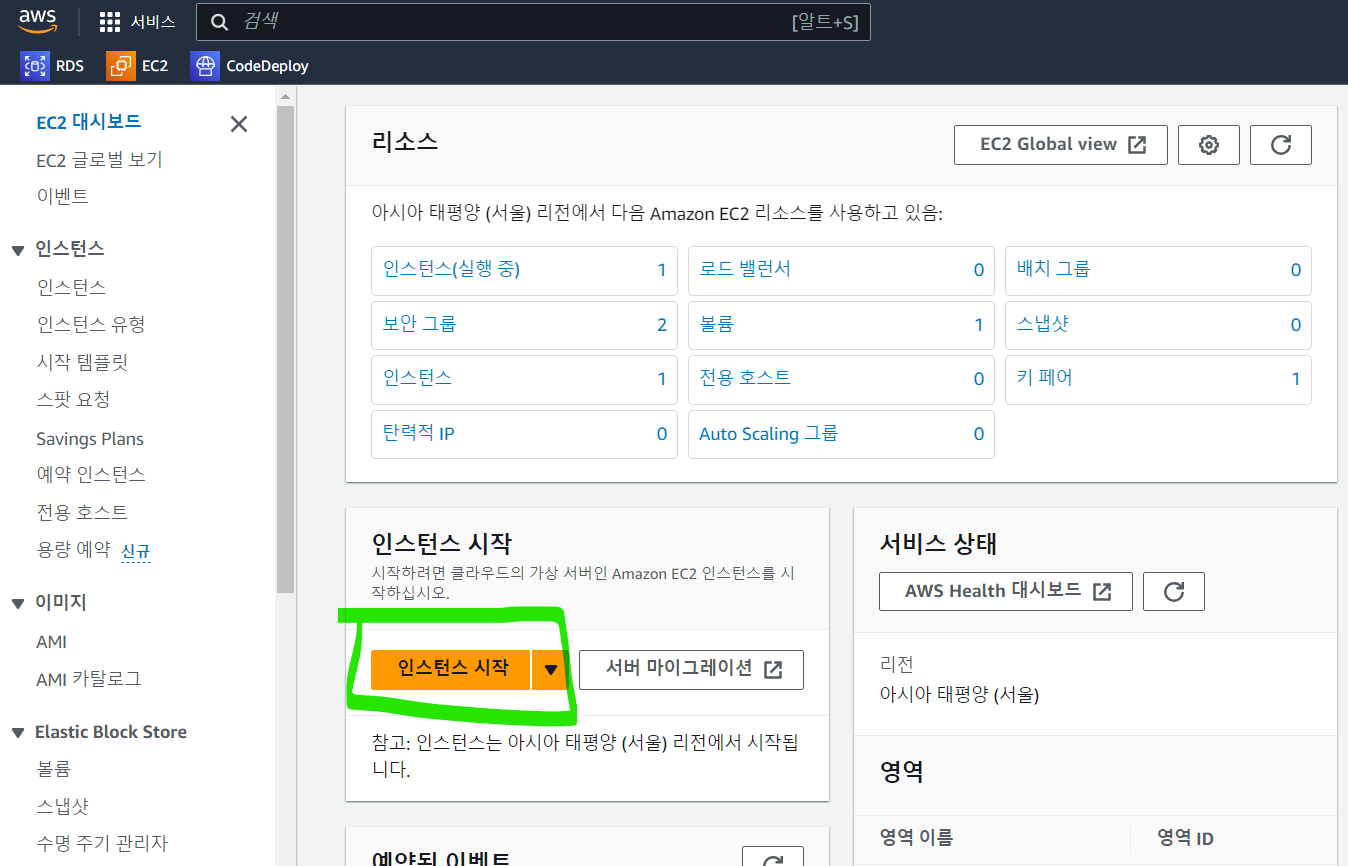Open Auto Scaling 그룹 resource card
1348x866 pixels.
point(841,434)
